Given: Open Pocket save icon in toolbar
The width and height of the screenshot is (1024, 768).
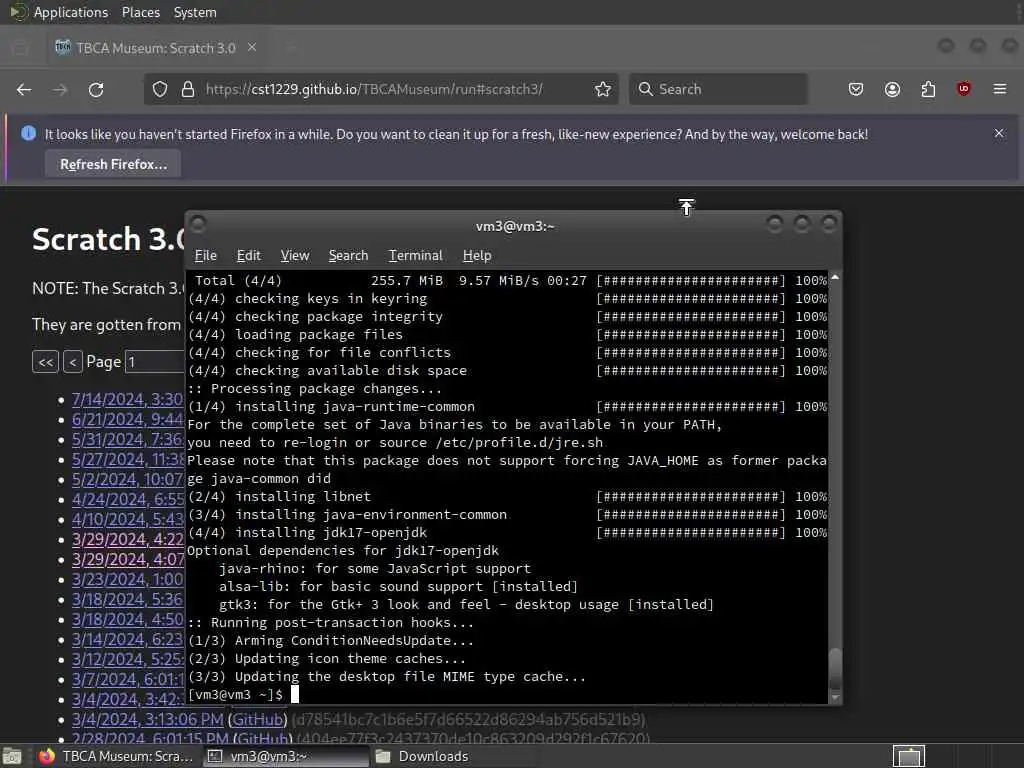Looking at the screenshot, I should [856, 89].
